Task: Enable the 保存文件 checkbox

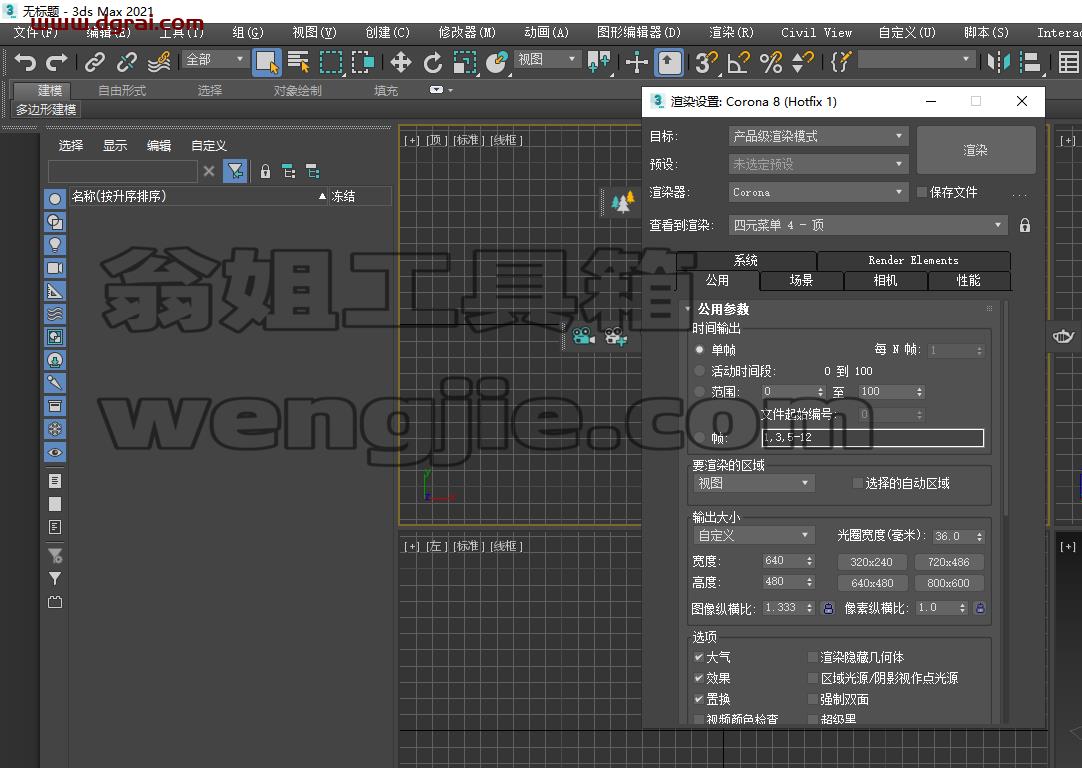Action: (921, 192)
